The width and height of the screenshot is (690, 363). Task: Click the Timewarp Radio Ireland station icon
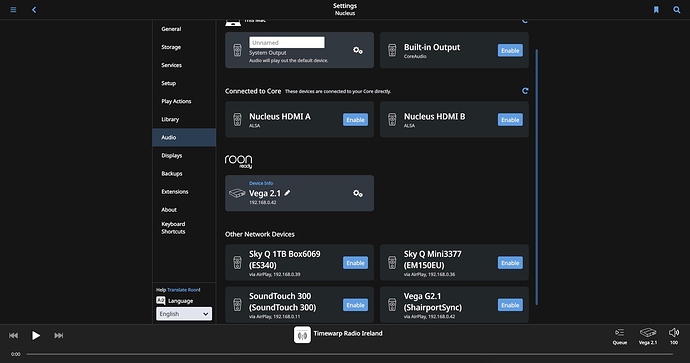[302, 335]
